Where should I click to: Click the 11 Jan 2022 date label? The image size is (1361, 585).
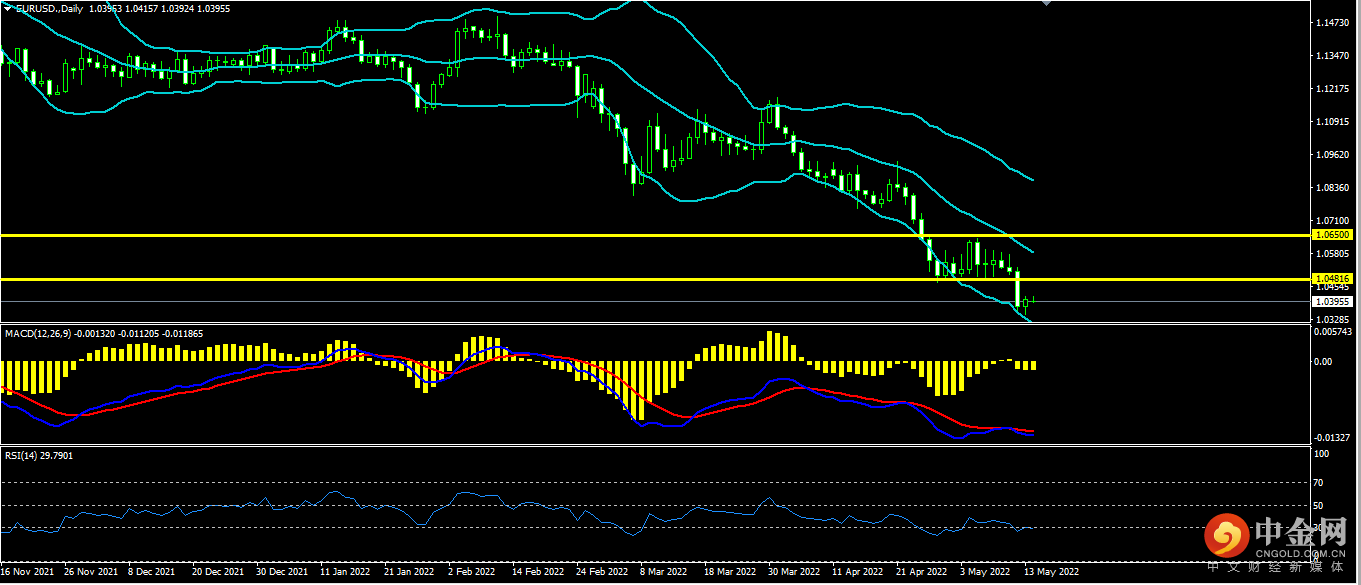[x=347, y=573]
